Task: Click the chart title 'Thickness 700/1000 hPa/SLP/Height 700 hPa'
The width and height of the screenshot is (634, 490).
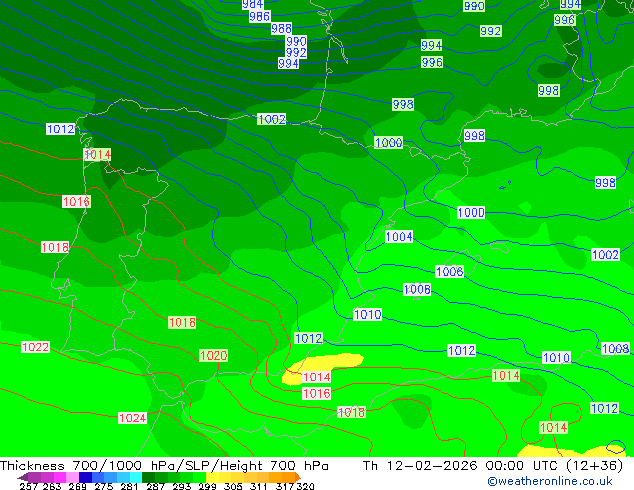Action: (x=164, y=466)
